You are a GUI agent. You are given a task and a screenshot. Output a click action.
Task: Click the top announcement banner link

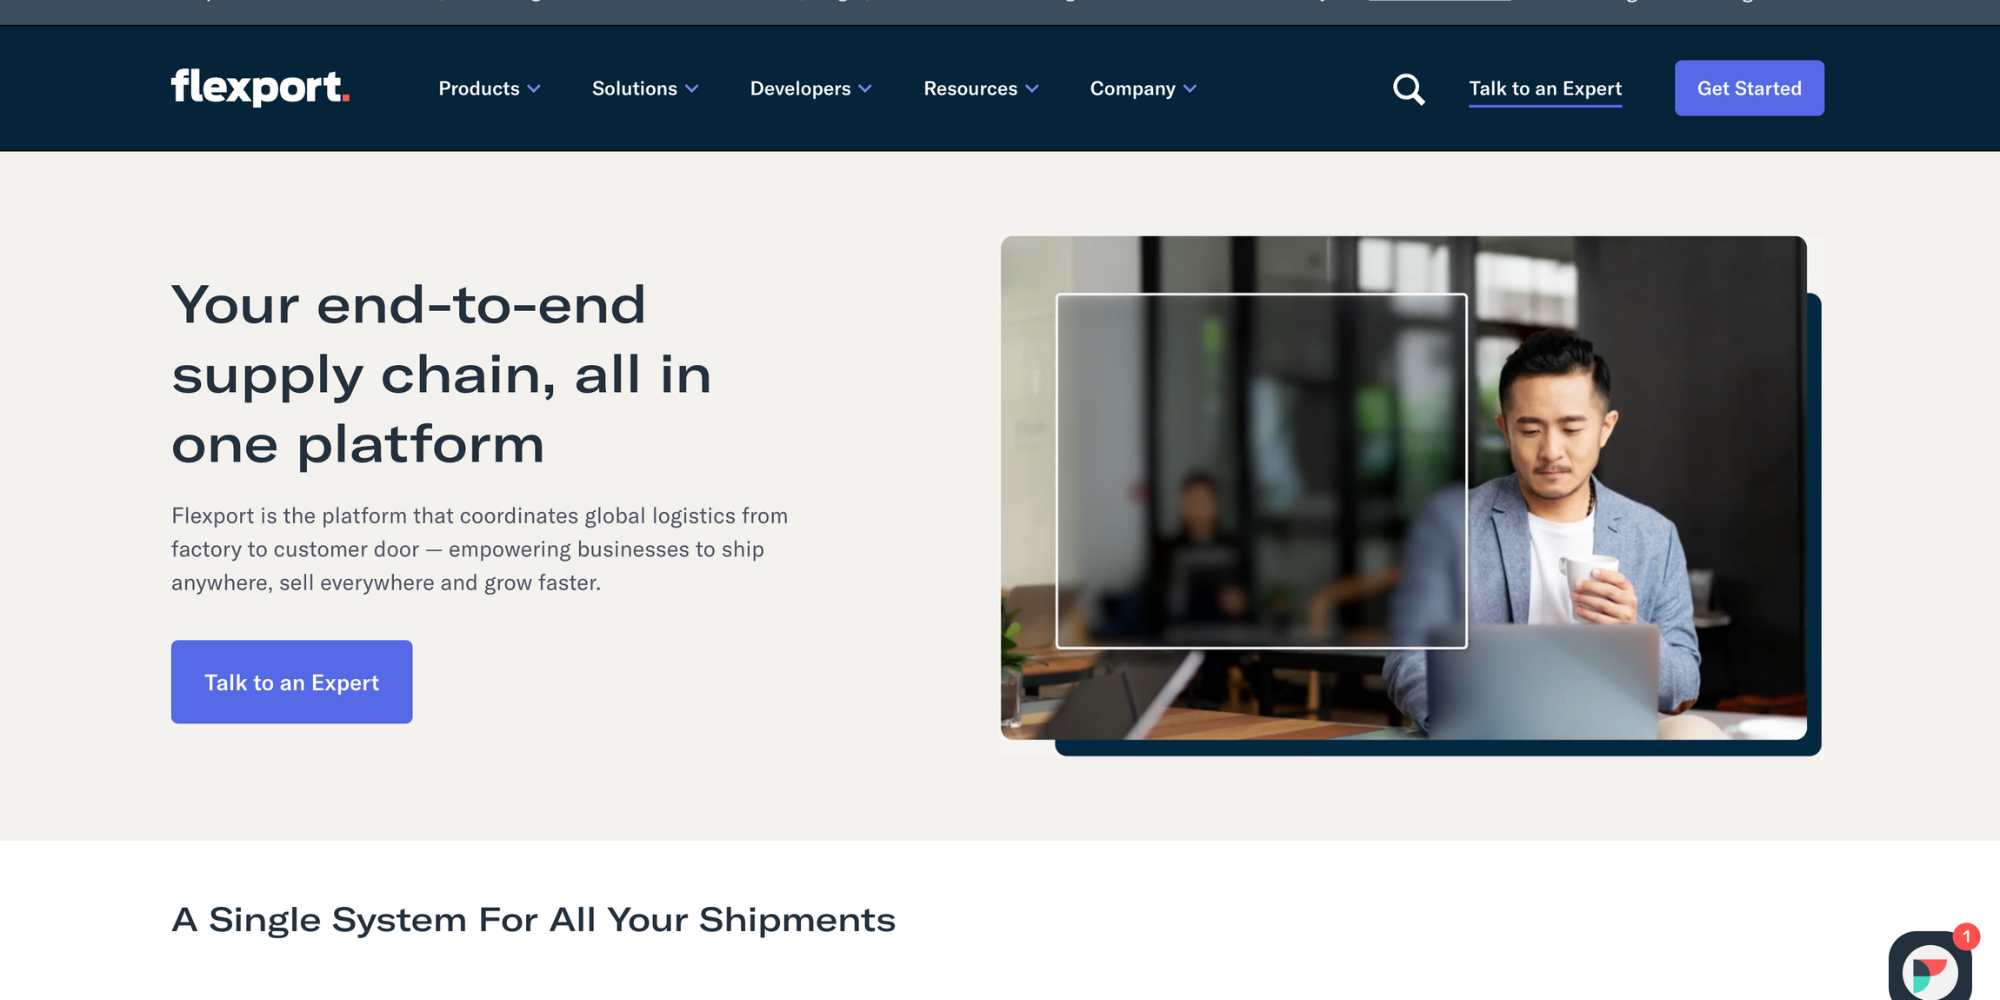point(1440,2)
